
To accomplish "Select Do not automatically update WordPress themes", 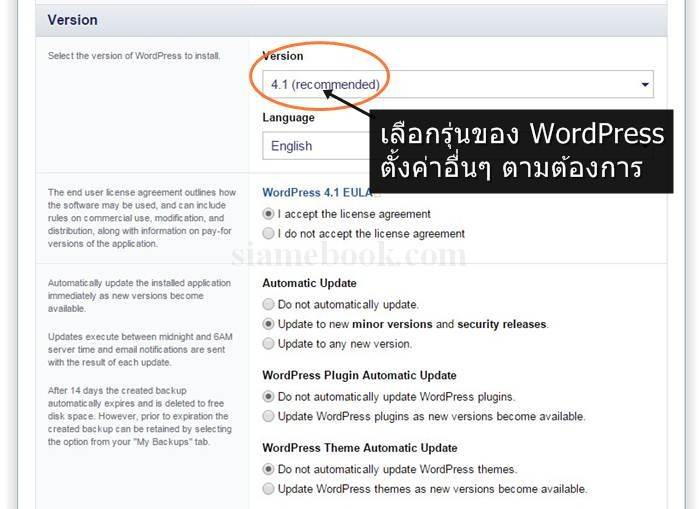I will (268, 469).
